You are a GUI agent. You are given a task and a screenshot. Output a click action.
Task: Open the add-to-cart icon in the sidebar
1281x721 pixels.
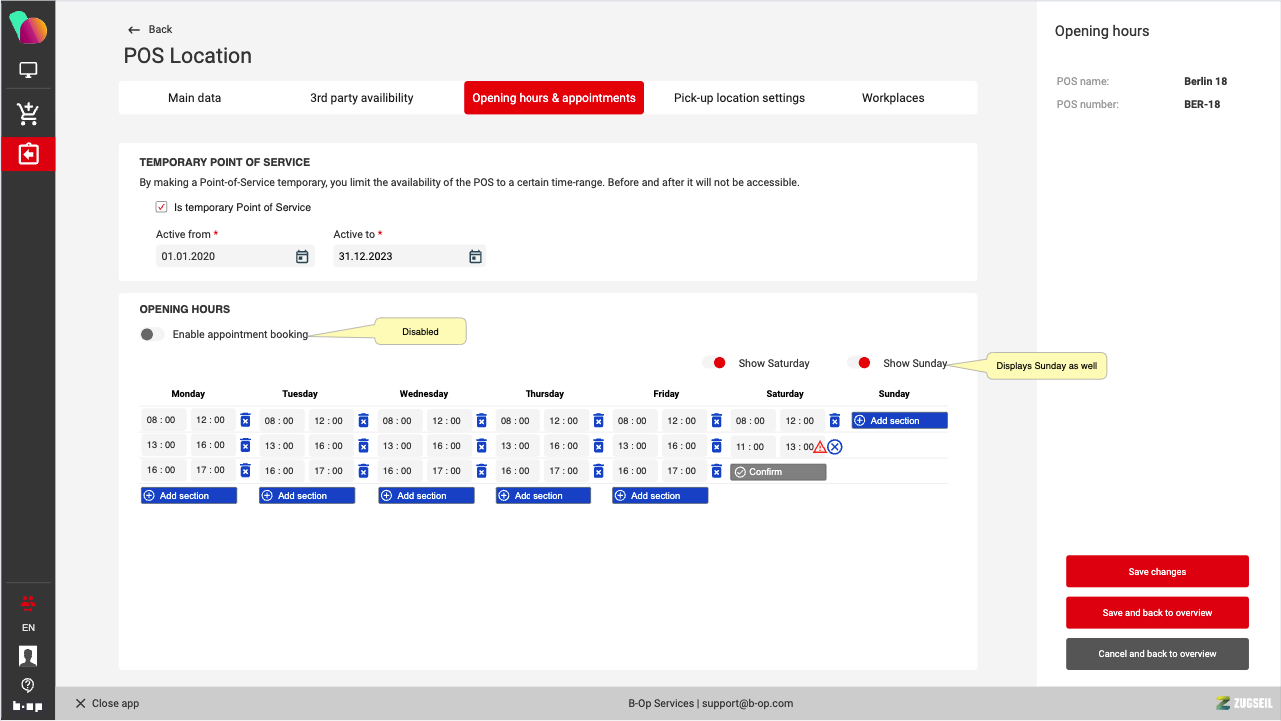pyautogui.click(x=28, y=114)
